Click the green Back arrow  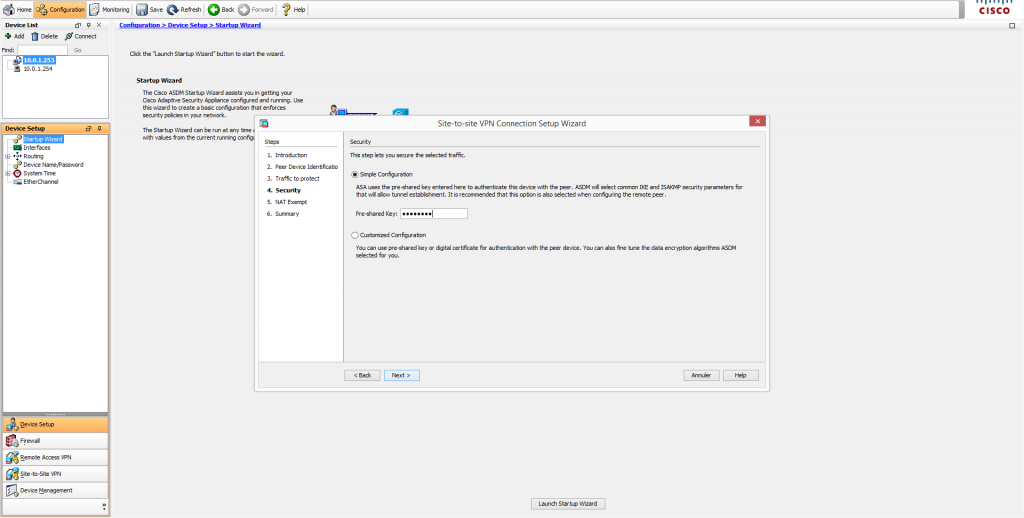point(221,9)
